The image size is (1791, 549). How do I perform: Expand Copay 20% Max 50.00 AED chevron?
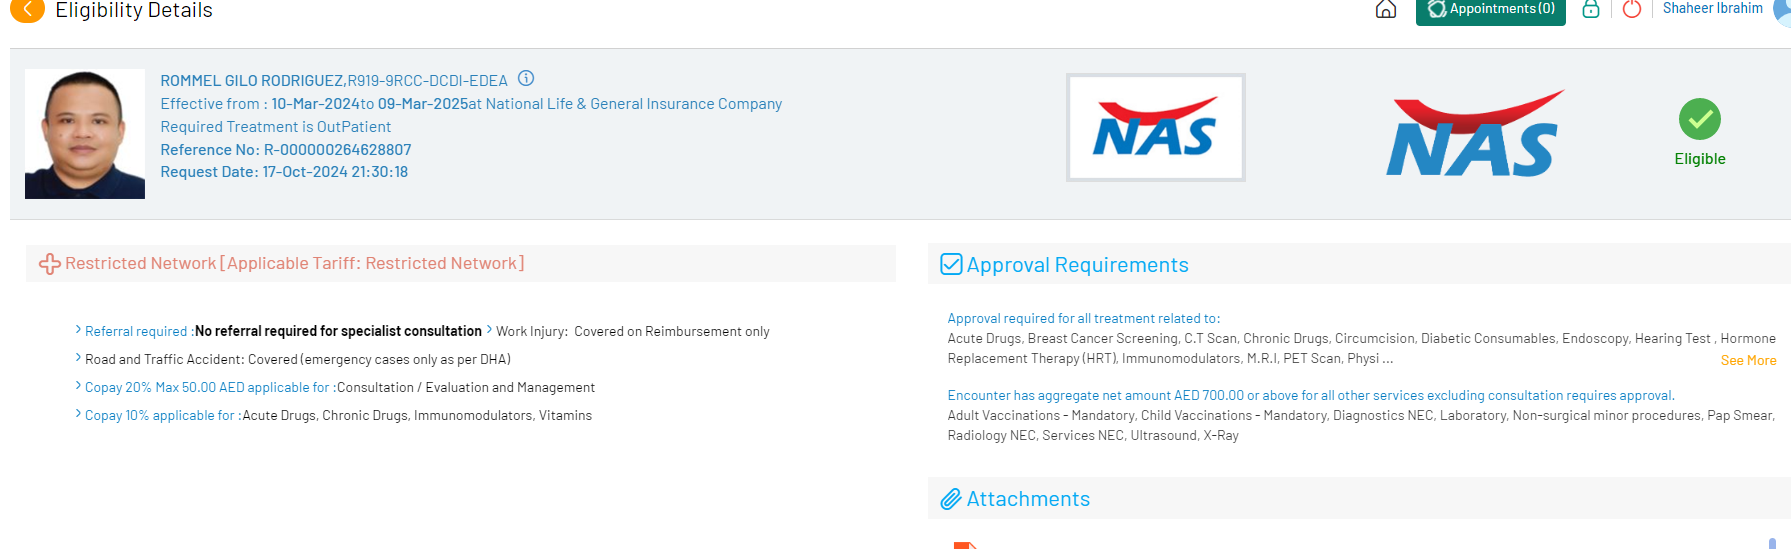(x=78, y=385)
